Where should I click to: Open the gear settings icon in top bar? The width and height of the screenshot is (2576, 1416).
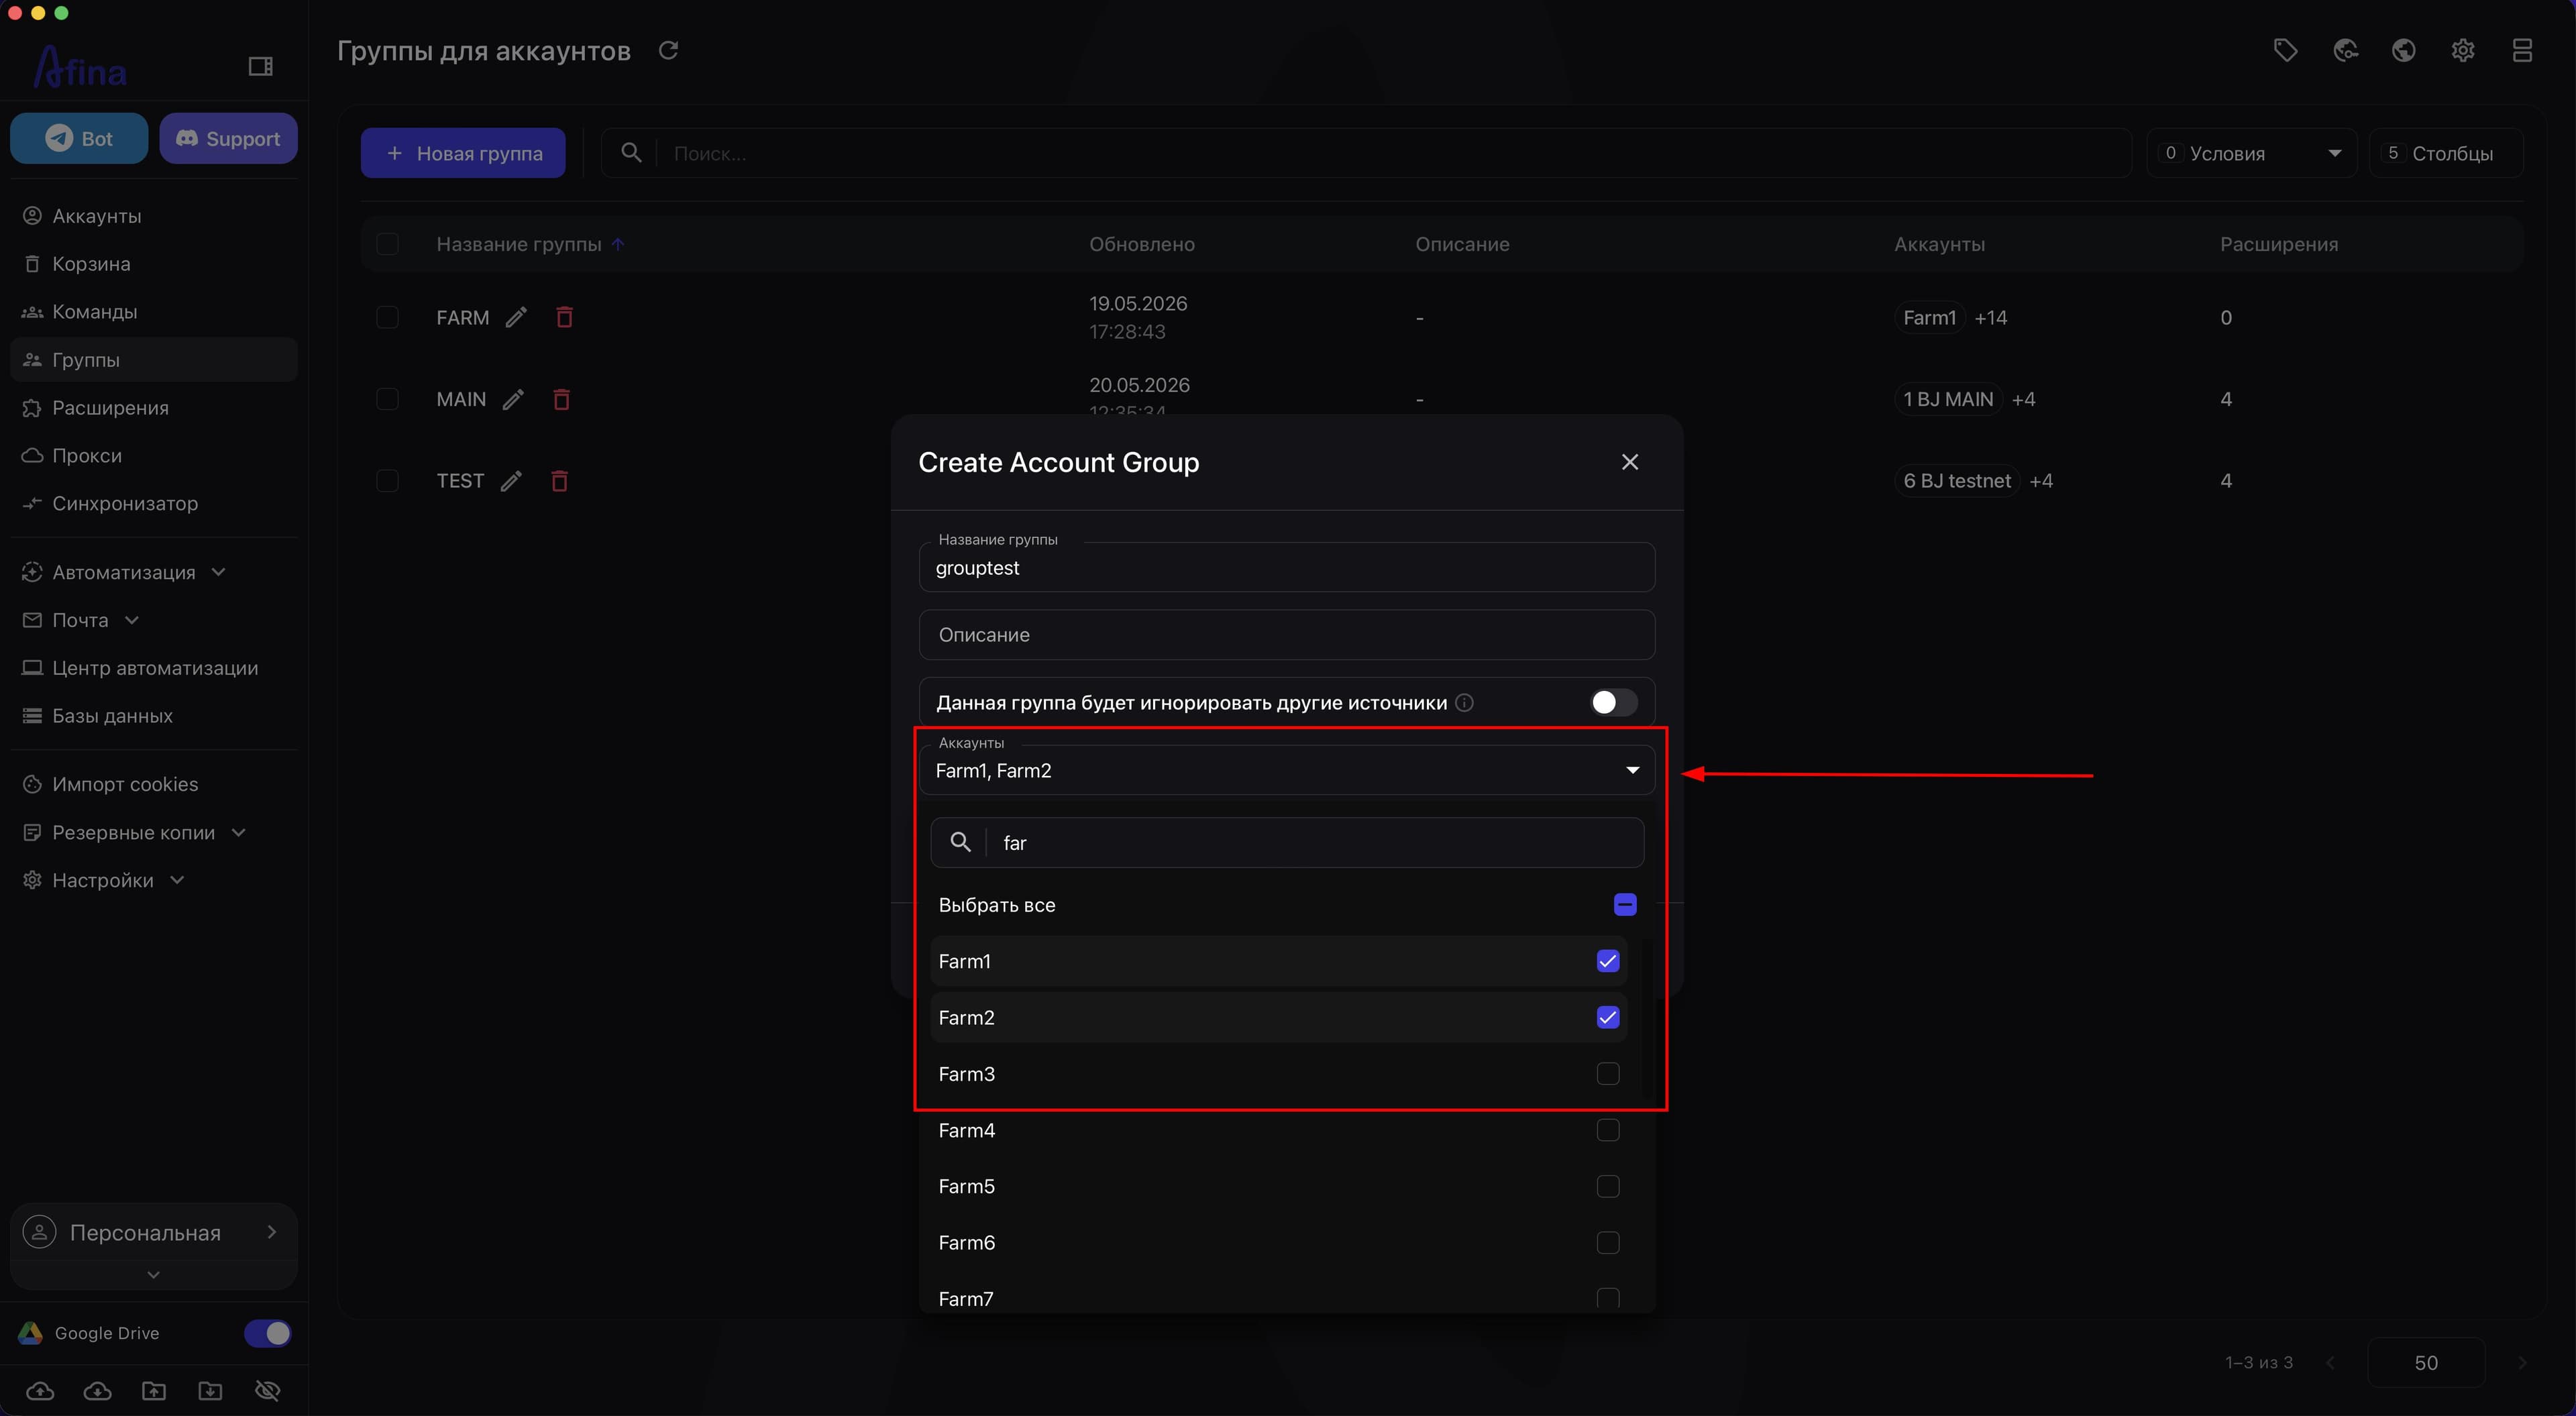[x=2463, y=50]
